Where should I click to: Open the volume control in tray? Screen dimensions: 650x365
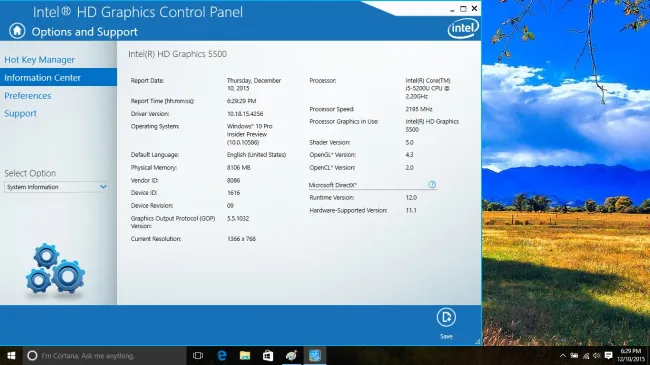click(597, 355)
